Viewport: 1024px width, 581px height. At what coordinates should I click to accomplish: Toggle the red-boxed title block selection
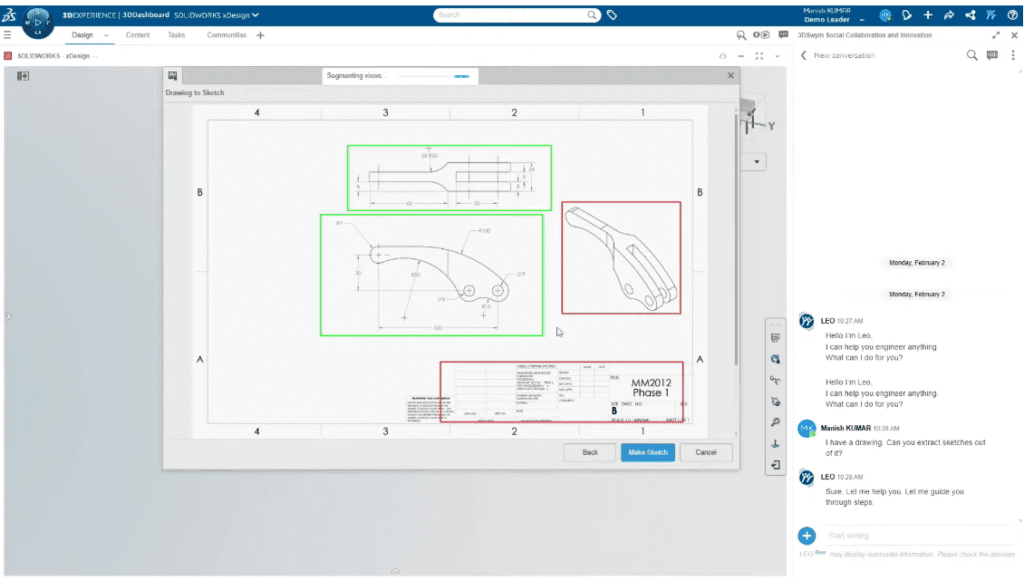(x=563, y=390)
